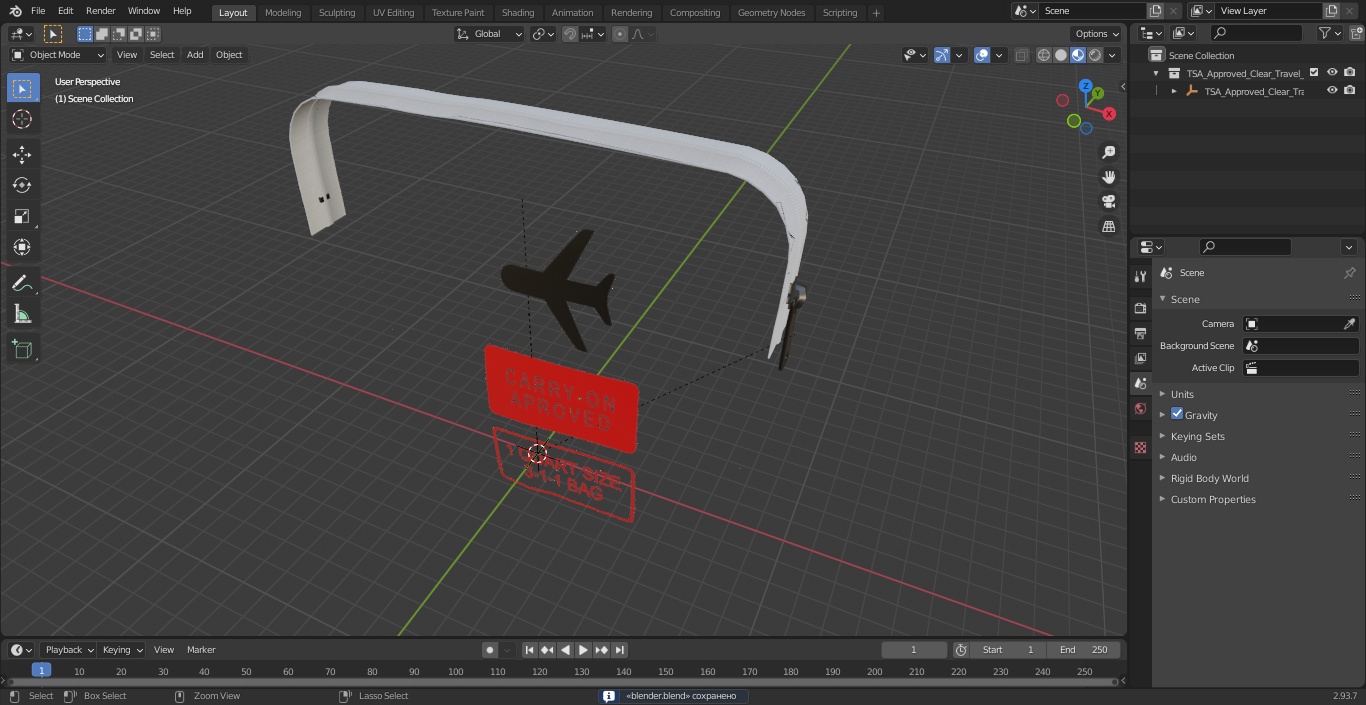Toggle camera view with camera icon
The width and height of the screenshot is (1366, 705).
pyautogui.click(x=1108, y=202)
